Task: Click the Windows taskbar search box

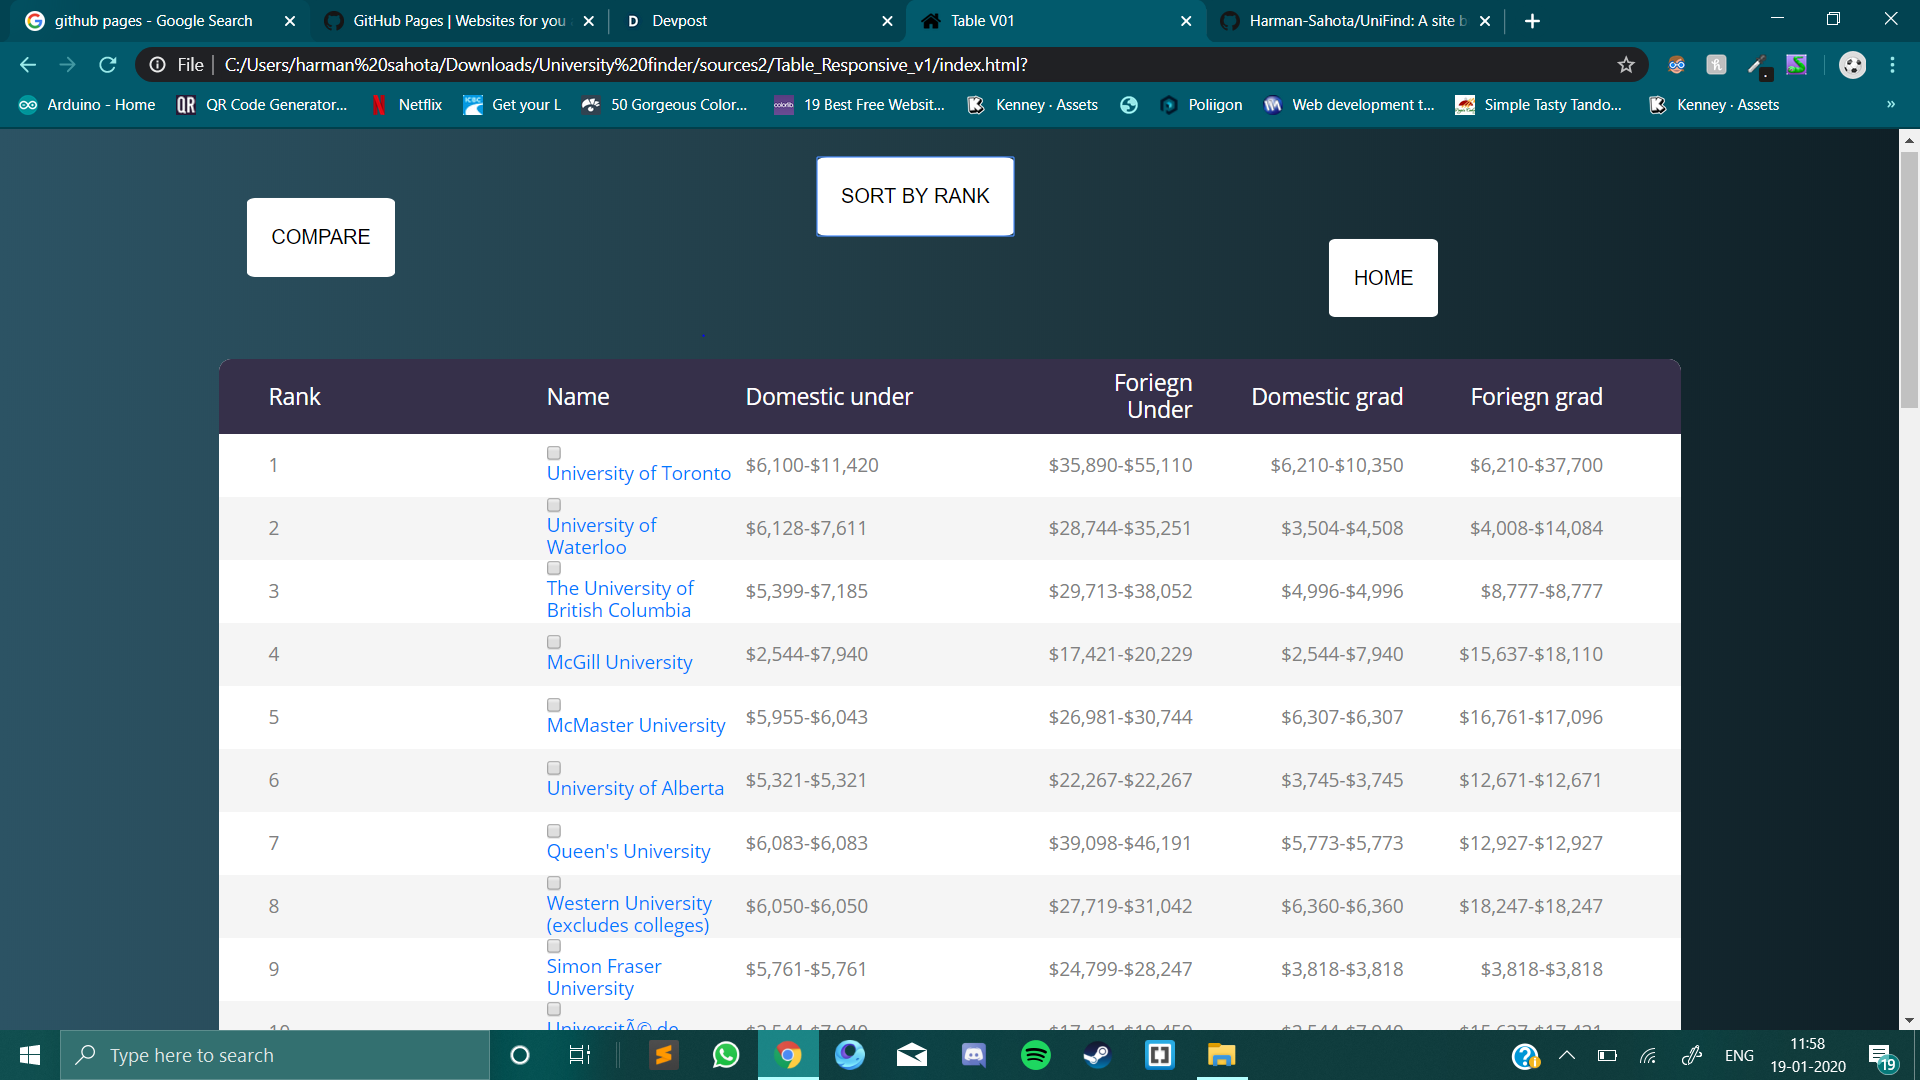Action: 275,1055
